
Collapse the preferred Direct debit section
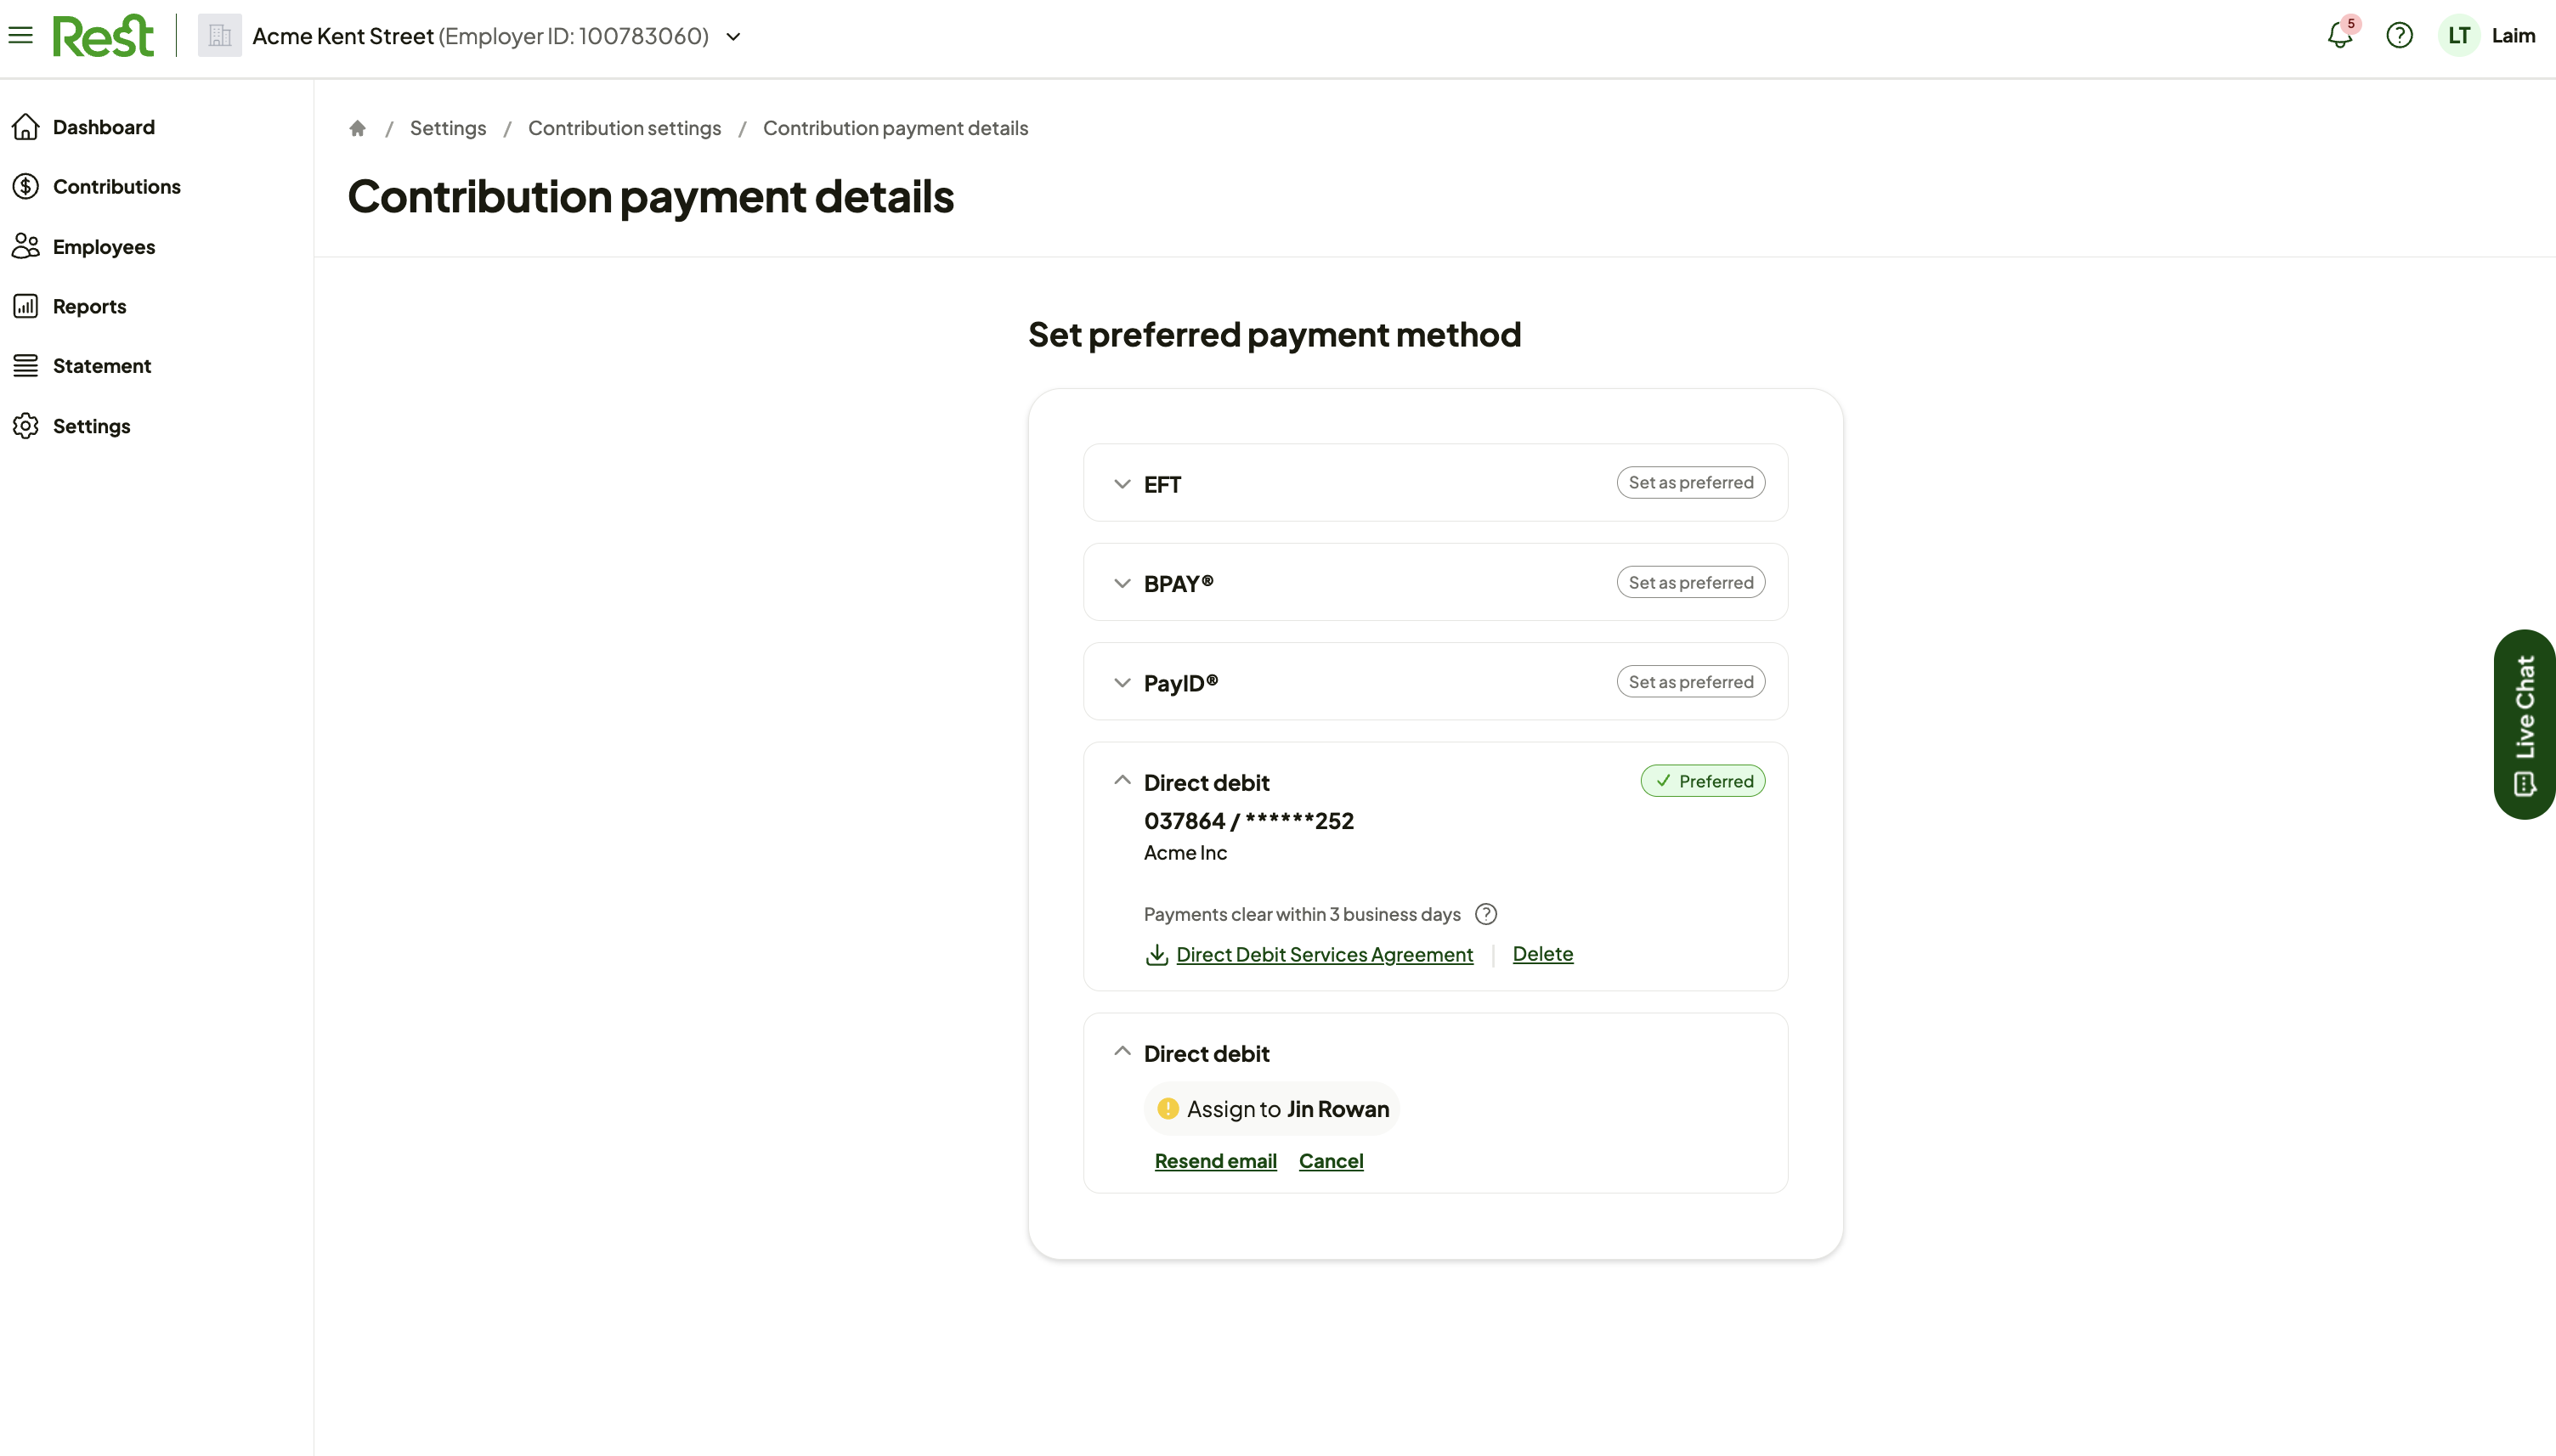tap(1122, 780)
